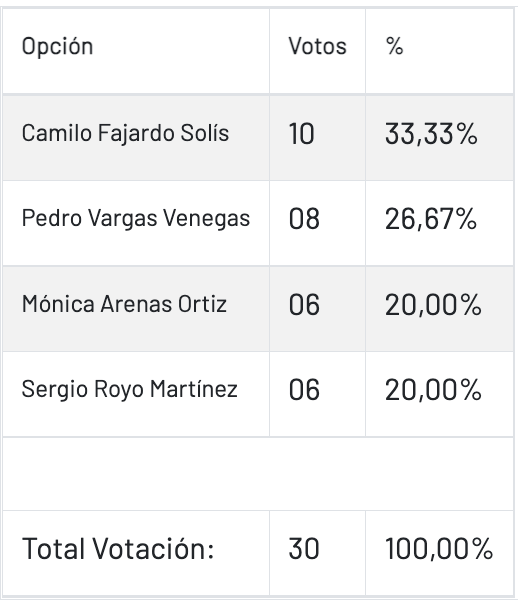Image resolution: width=518 pixels, height=600 pixels.
Task: Select the Pedro Vargas Venegas name
Action: coord(136,218)
